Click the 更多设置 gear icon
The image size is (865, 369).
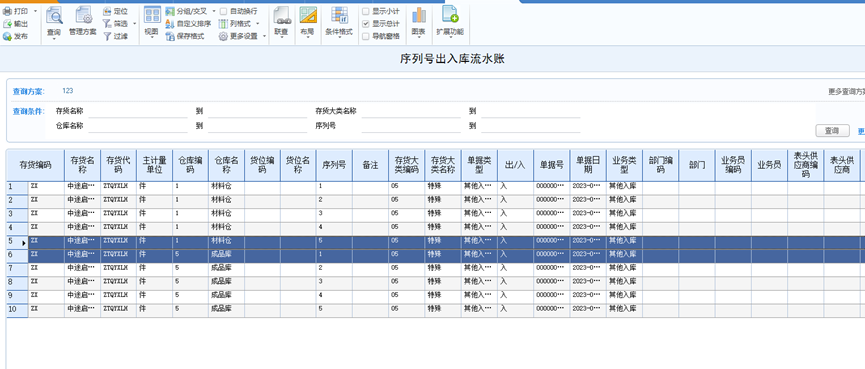tap(223, 36)
